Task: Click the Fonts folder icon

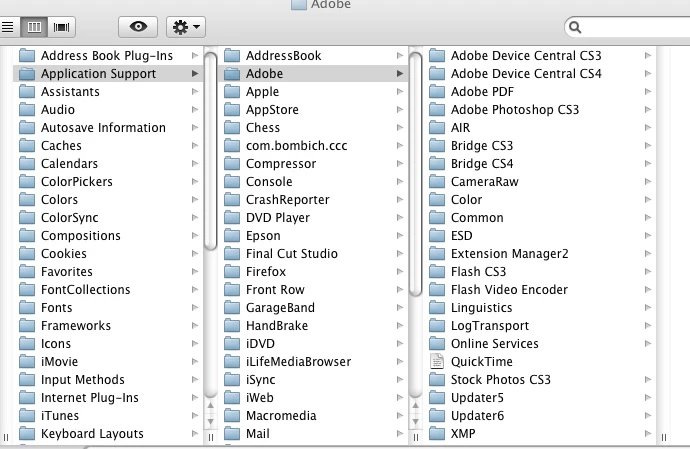Action: [x=27, y=308]
